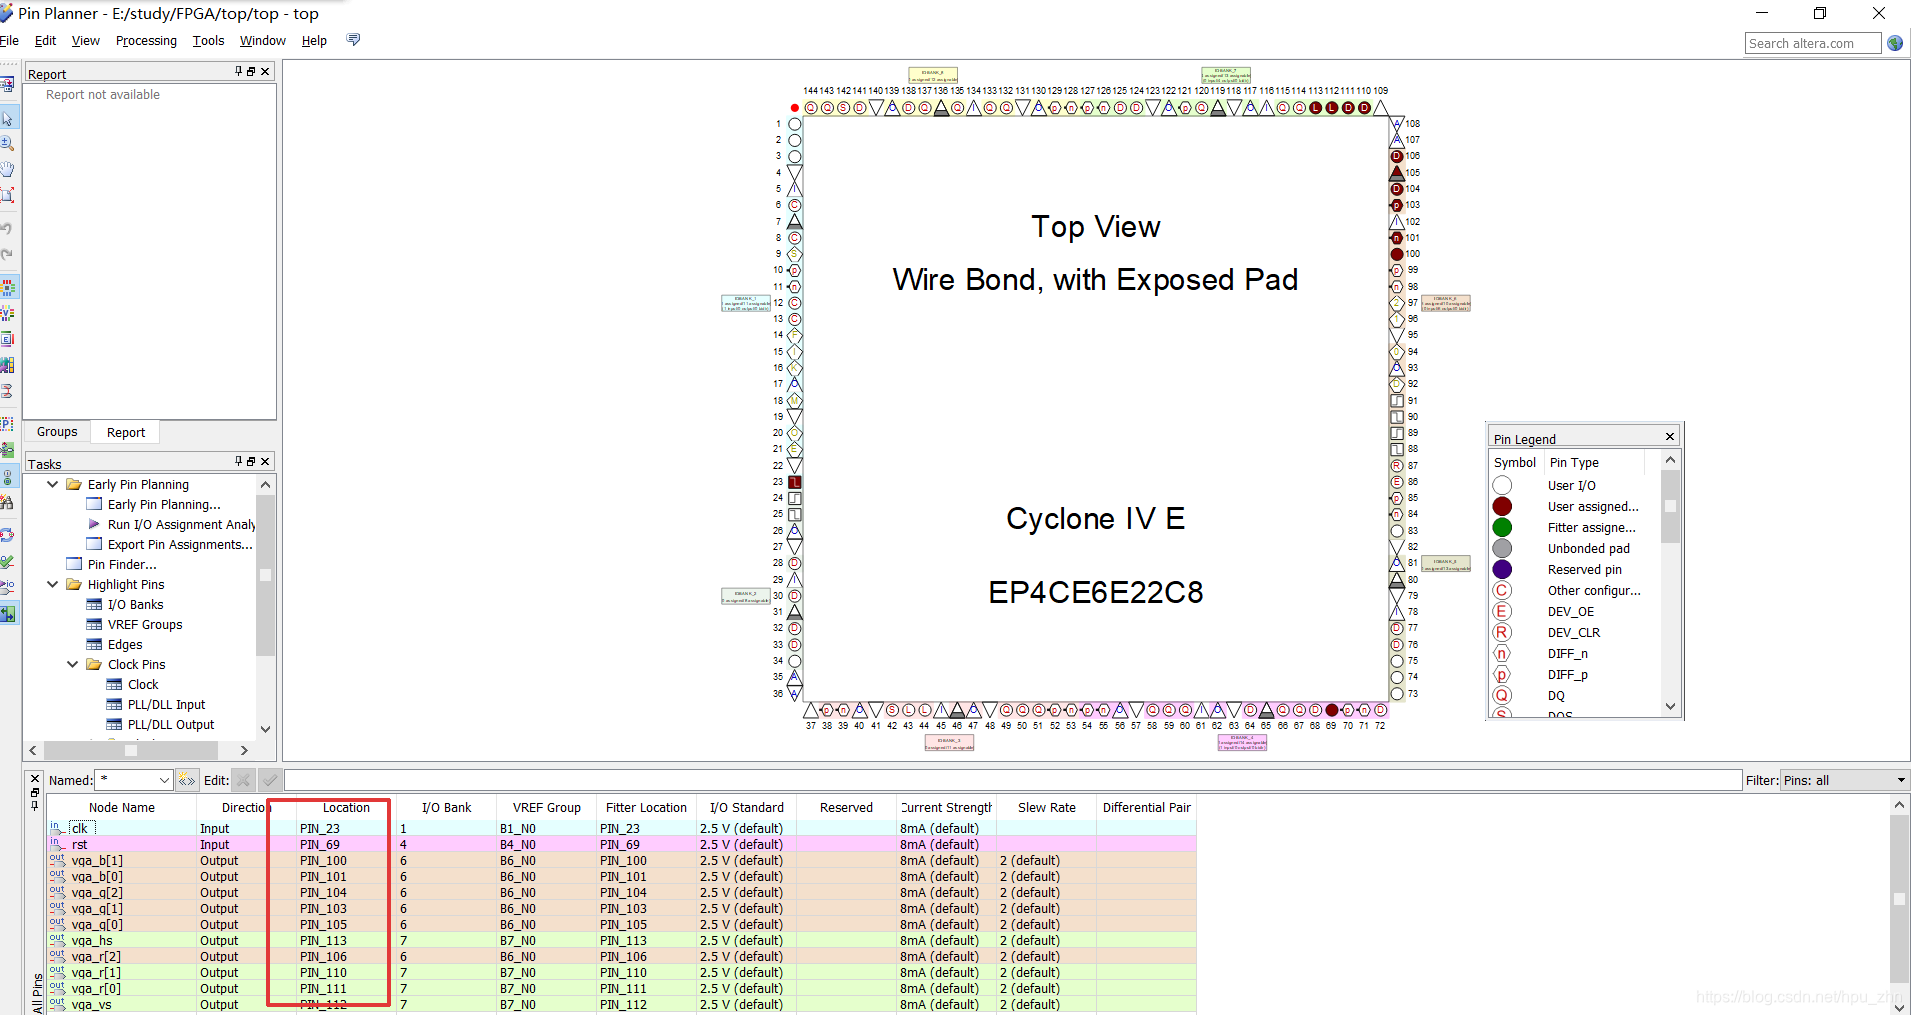Select the pointer selection tool
The height and width of the screenshot is (1015, 1911).
[x=8, y=119]
